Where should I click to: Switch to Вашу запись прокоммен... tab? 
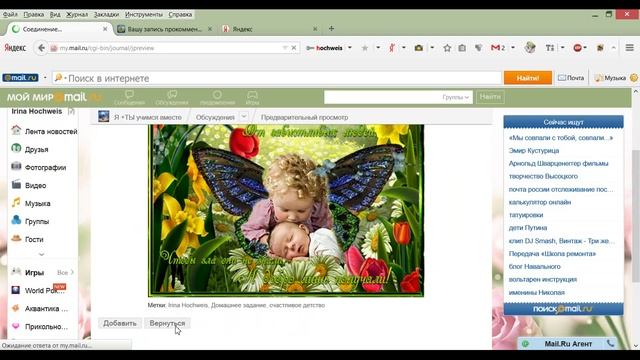click(164, 29)
